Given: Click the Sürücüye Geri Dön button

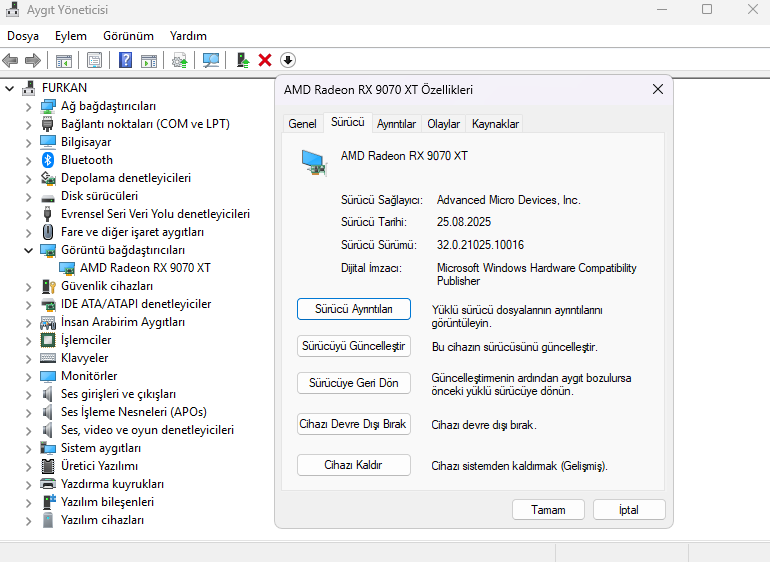Looking at the screenshot, I should (354, 383).
